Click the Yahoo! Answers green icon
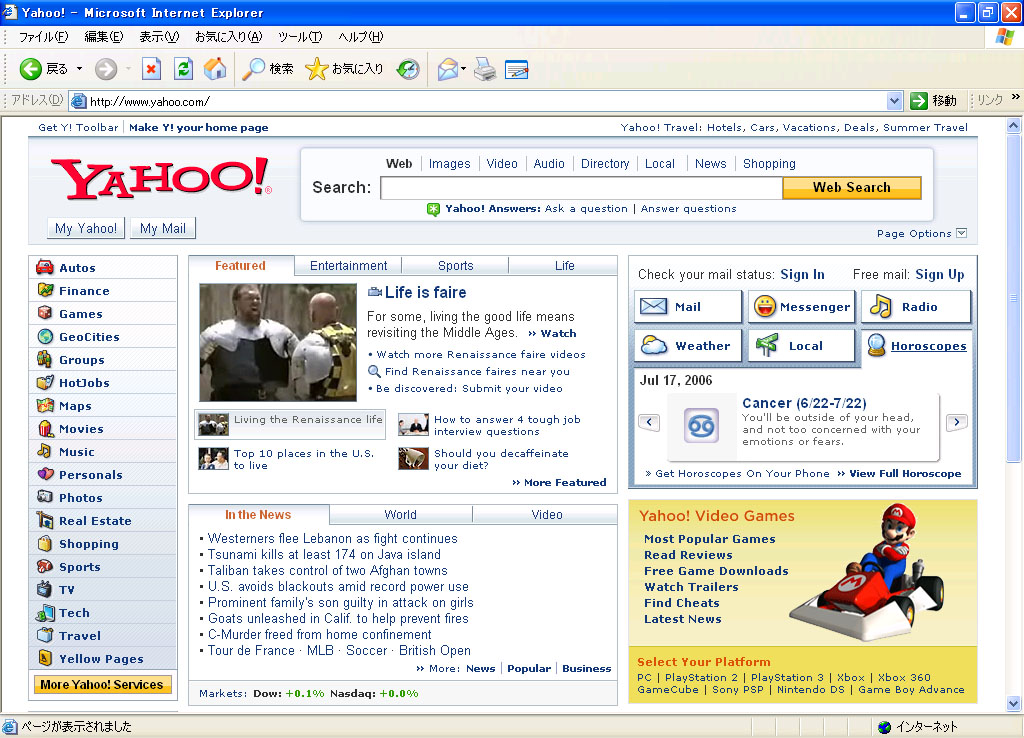This screenshot has height=738, width=1024. (433, 209)
